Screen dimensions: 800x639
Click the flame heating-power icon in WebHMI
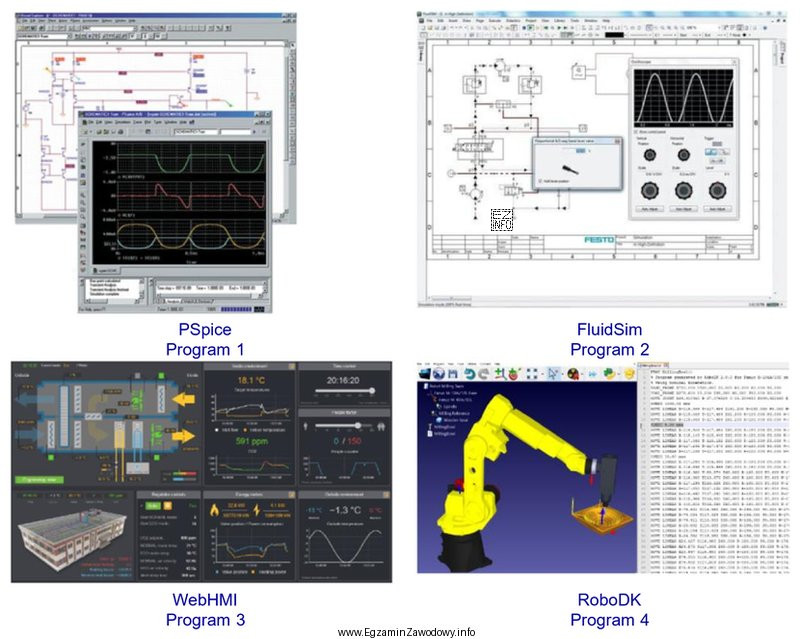point(214,509)
